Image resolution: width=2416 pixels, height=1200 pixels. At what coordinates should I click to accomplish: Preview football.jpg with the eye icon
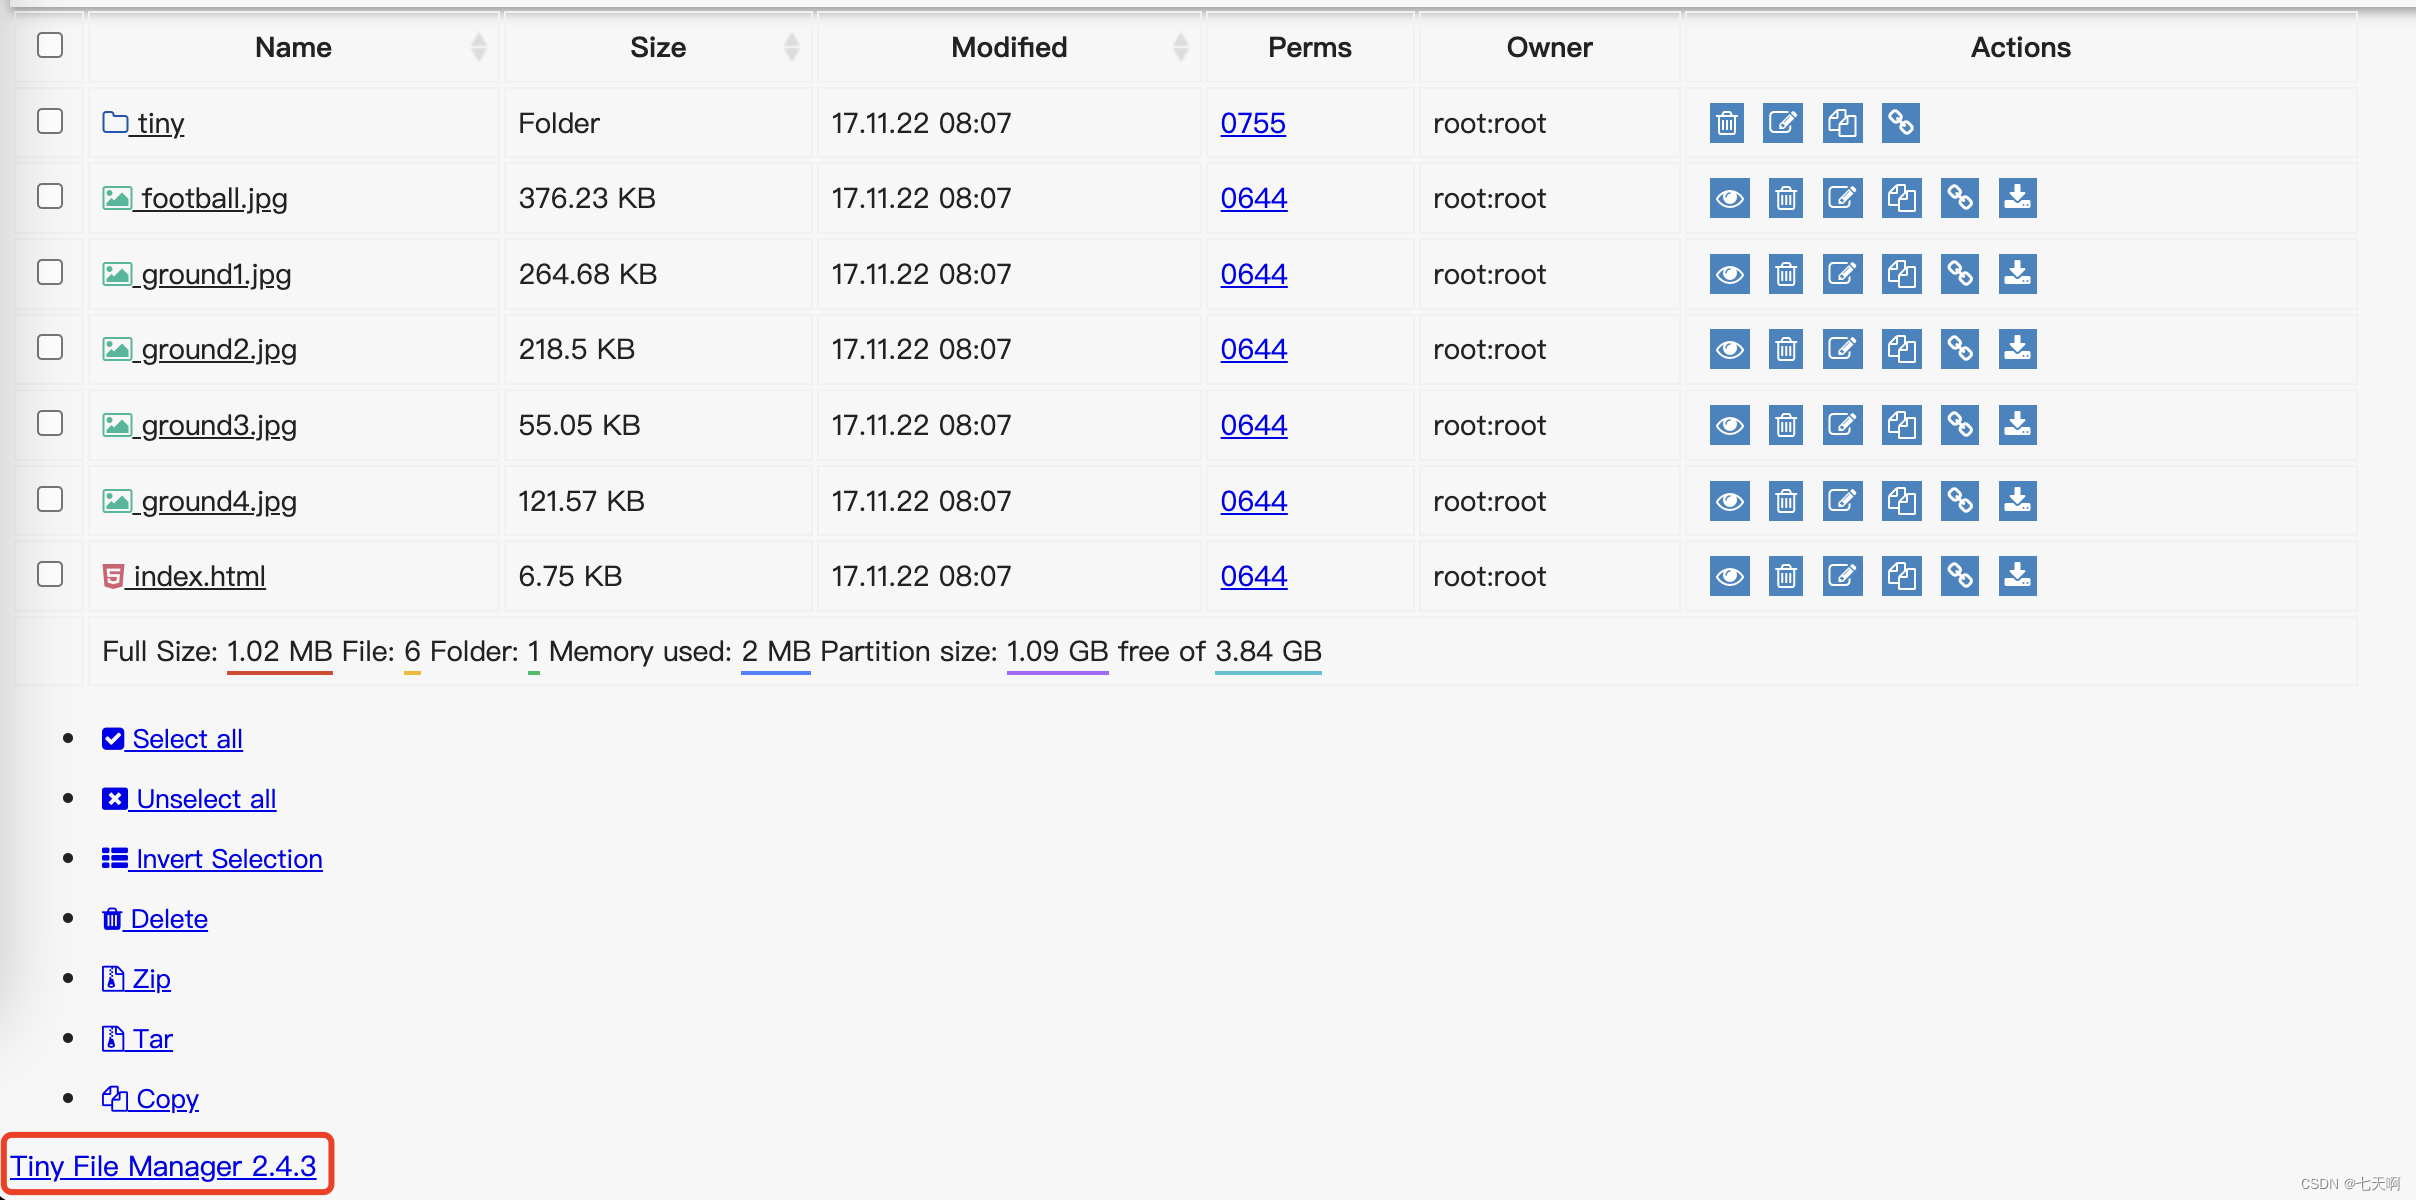1730,199
